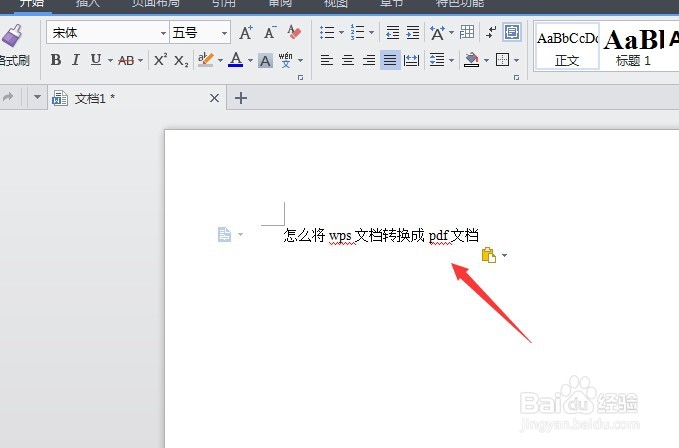
Task: Open paragraph dialog launcher
Action: (x=516, y=77)
